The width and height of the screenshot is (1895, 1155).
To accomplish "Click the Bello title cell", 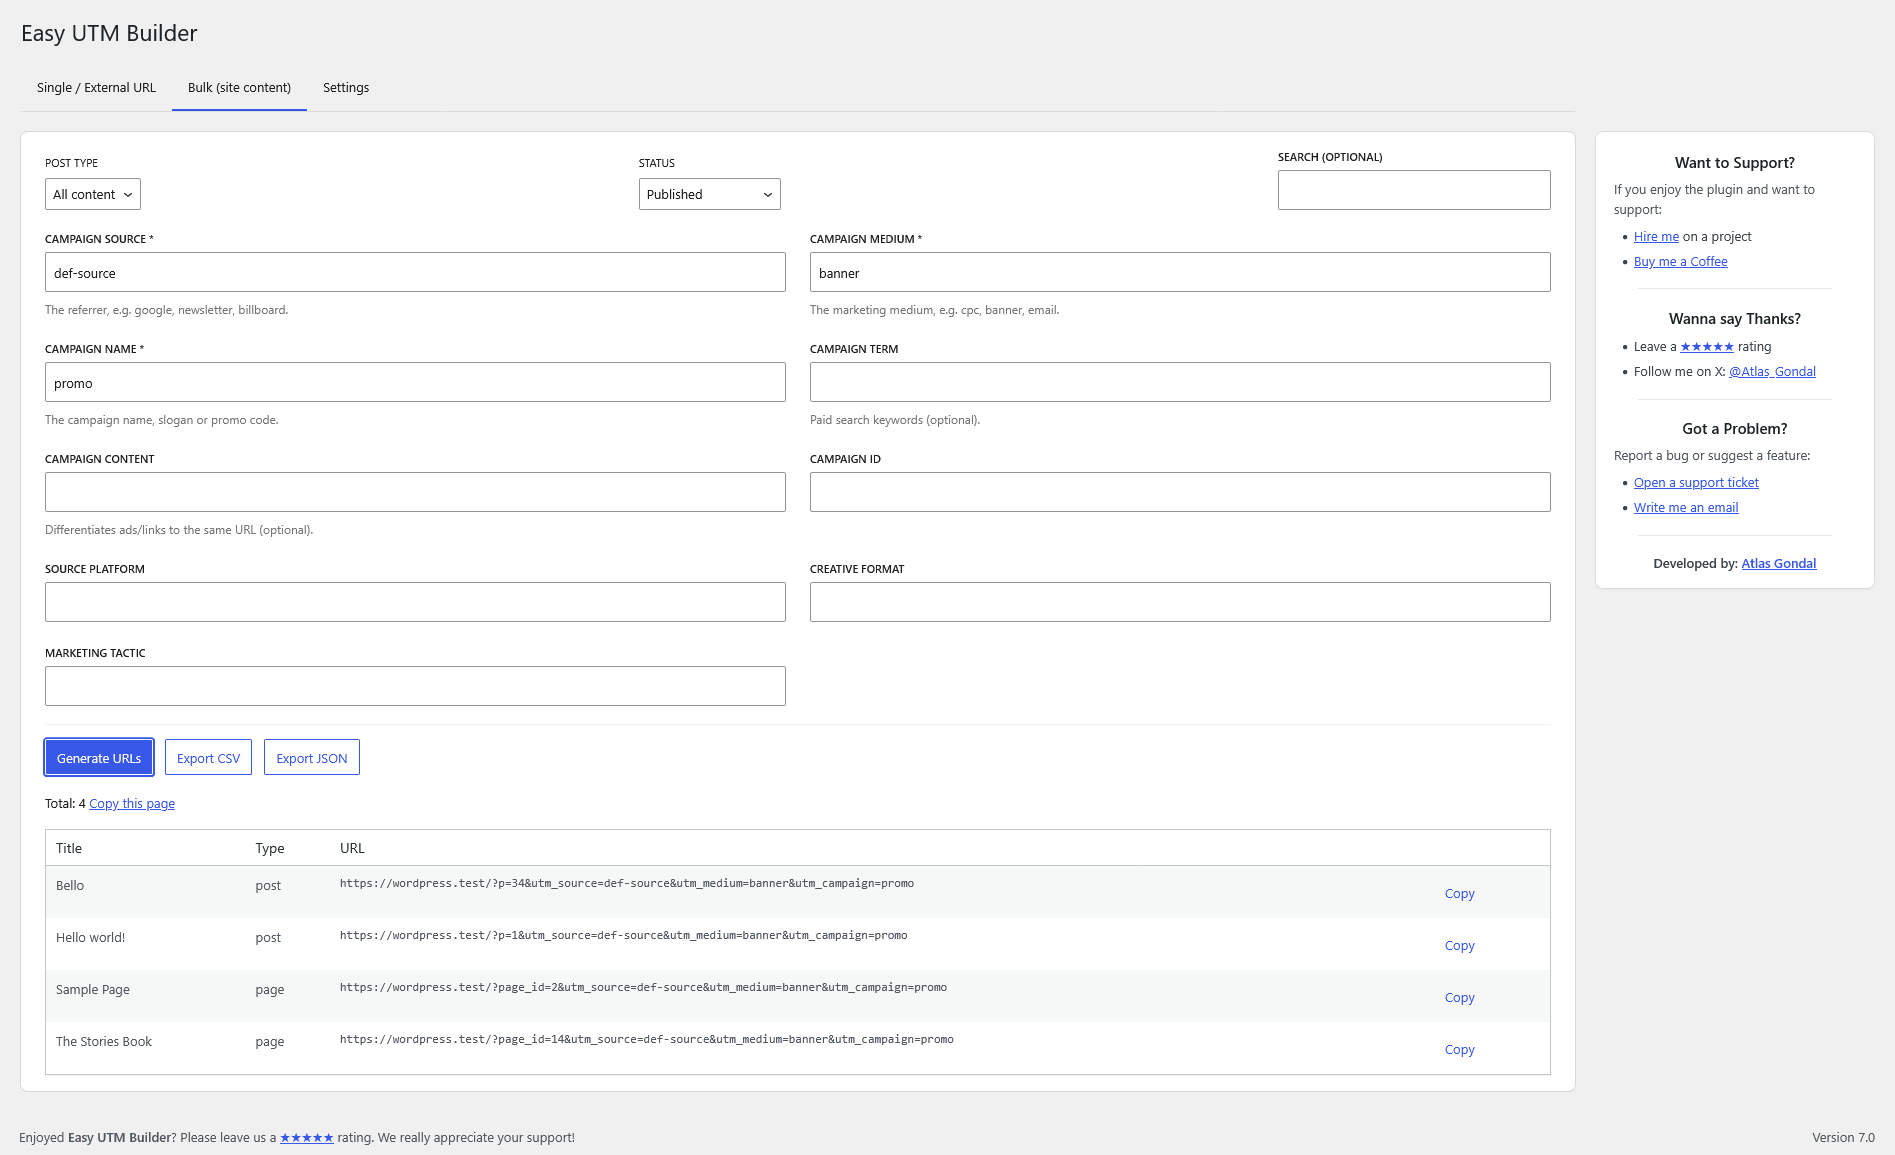I will [x=70, y=886].
